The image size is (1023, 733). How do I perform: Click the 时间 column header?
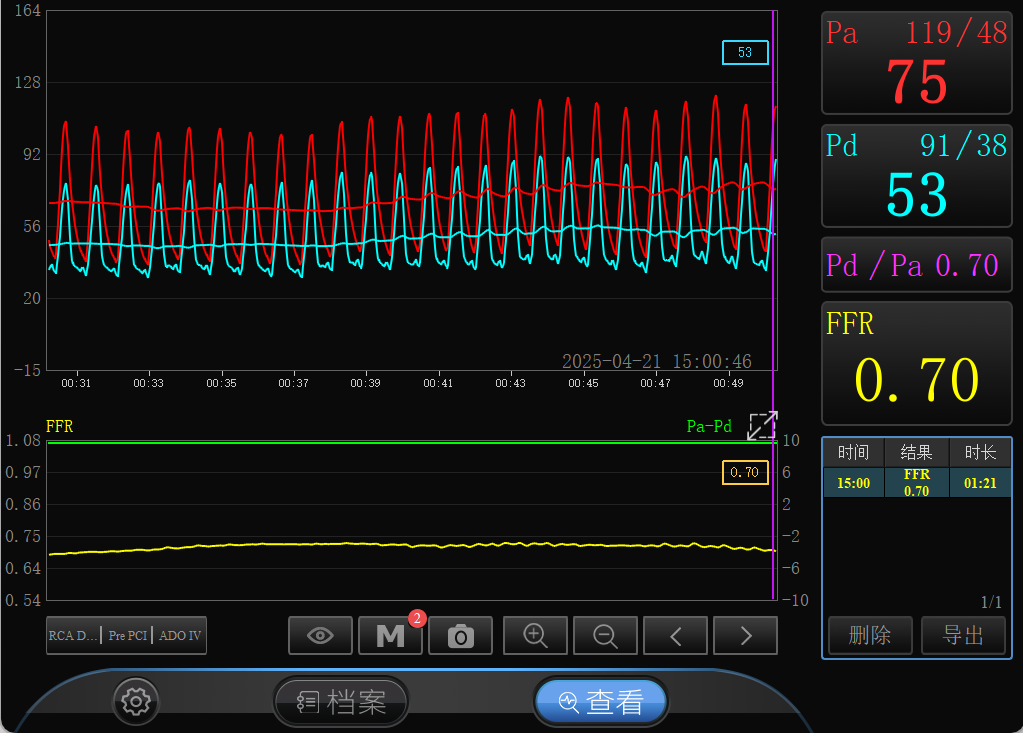[x=853, y=453]
